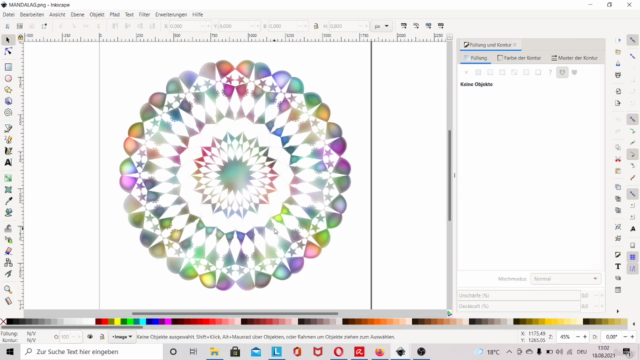This screenshot has width=640, height=360.
Task: Switch to Farbe der Kontur tab
Action: 519,58
